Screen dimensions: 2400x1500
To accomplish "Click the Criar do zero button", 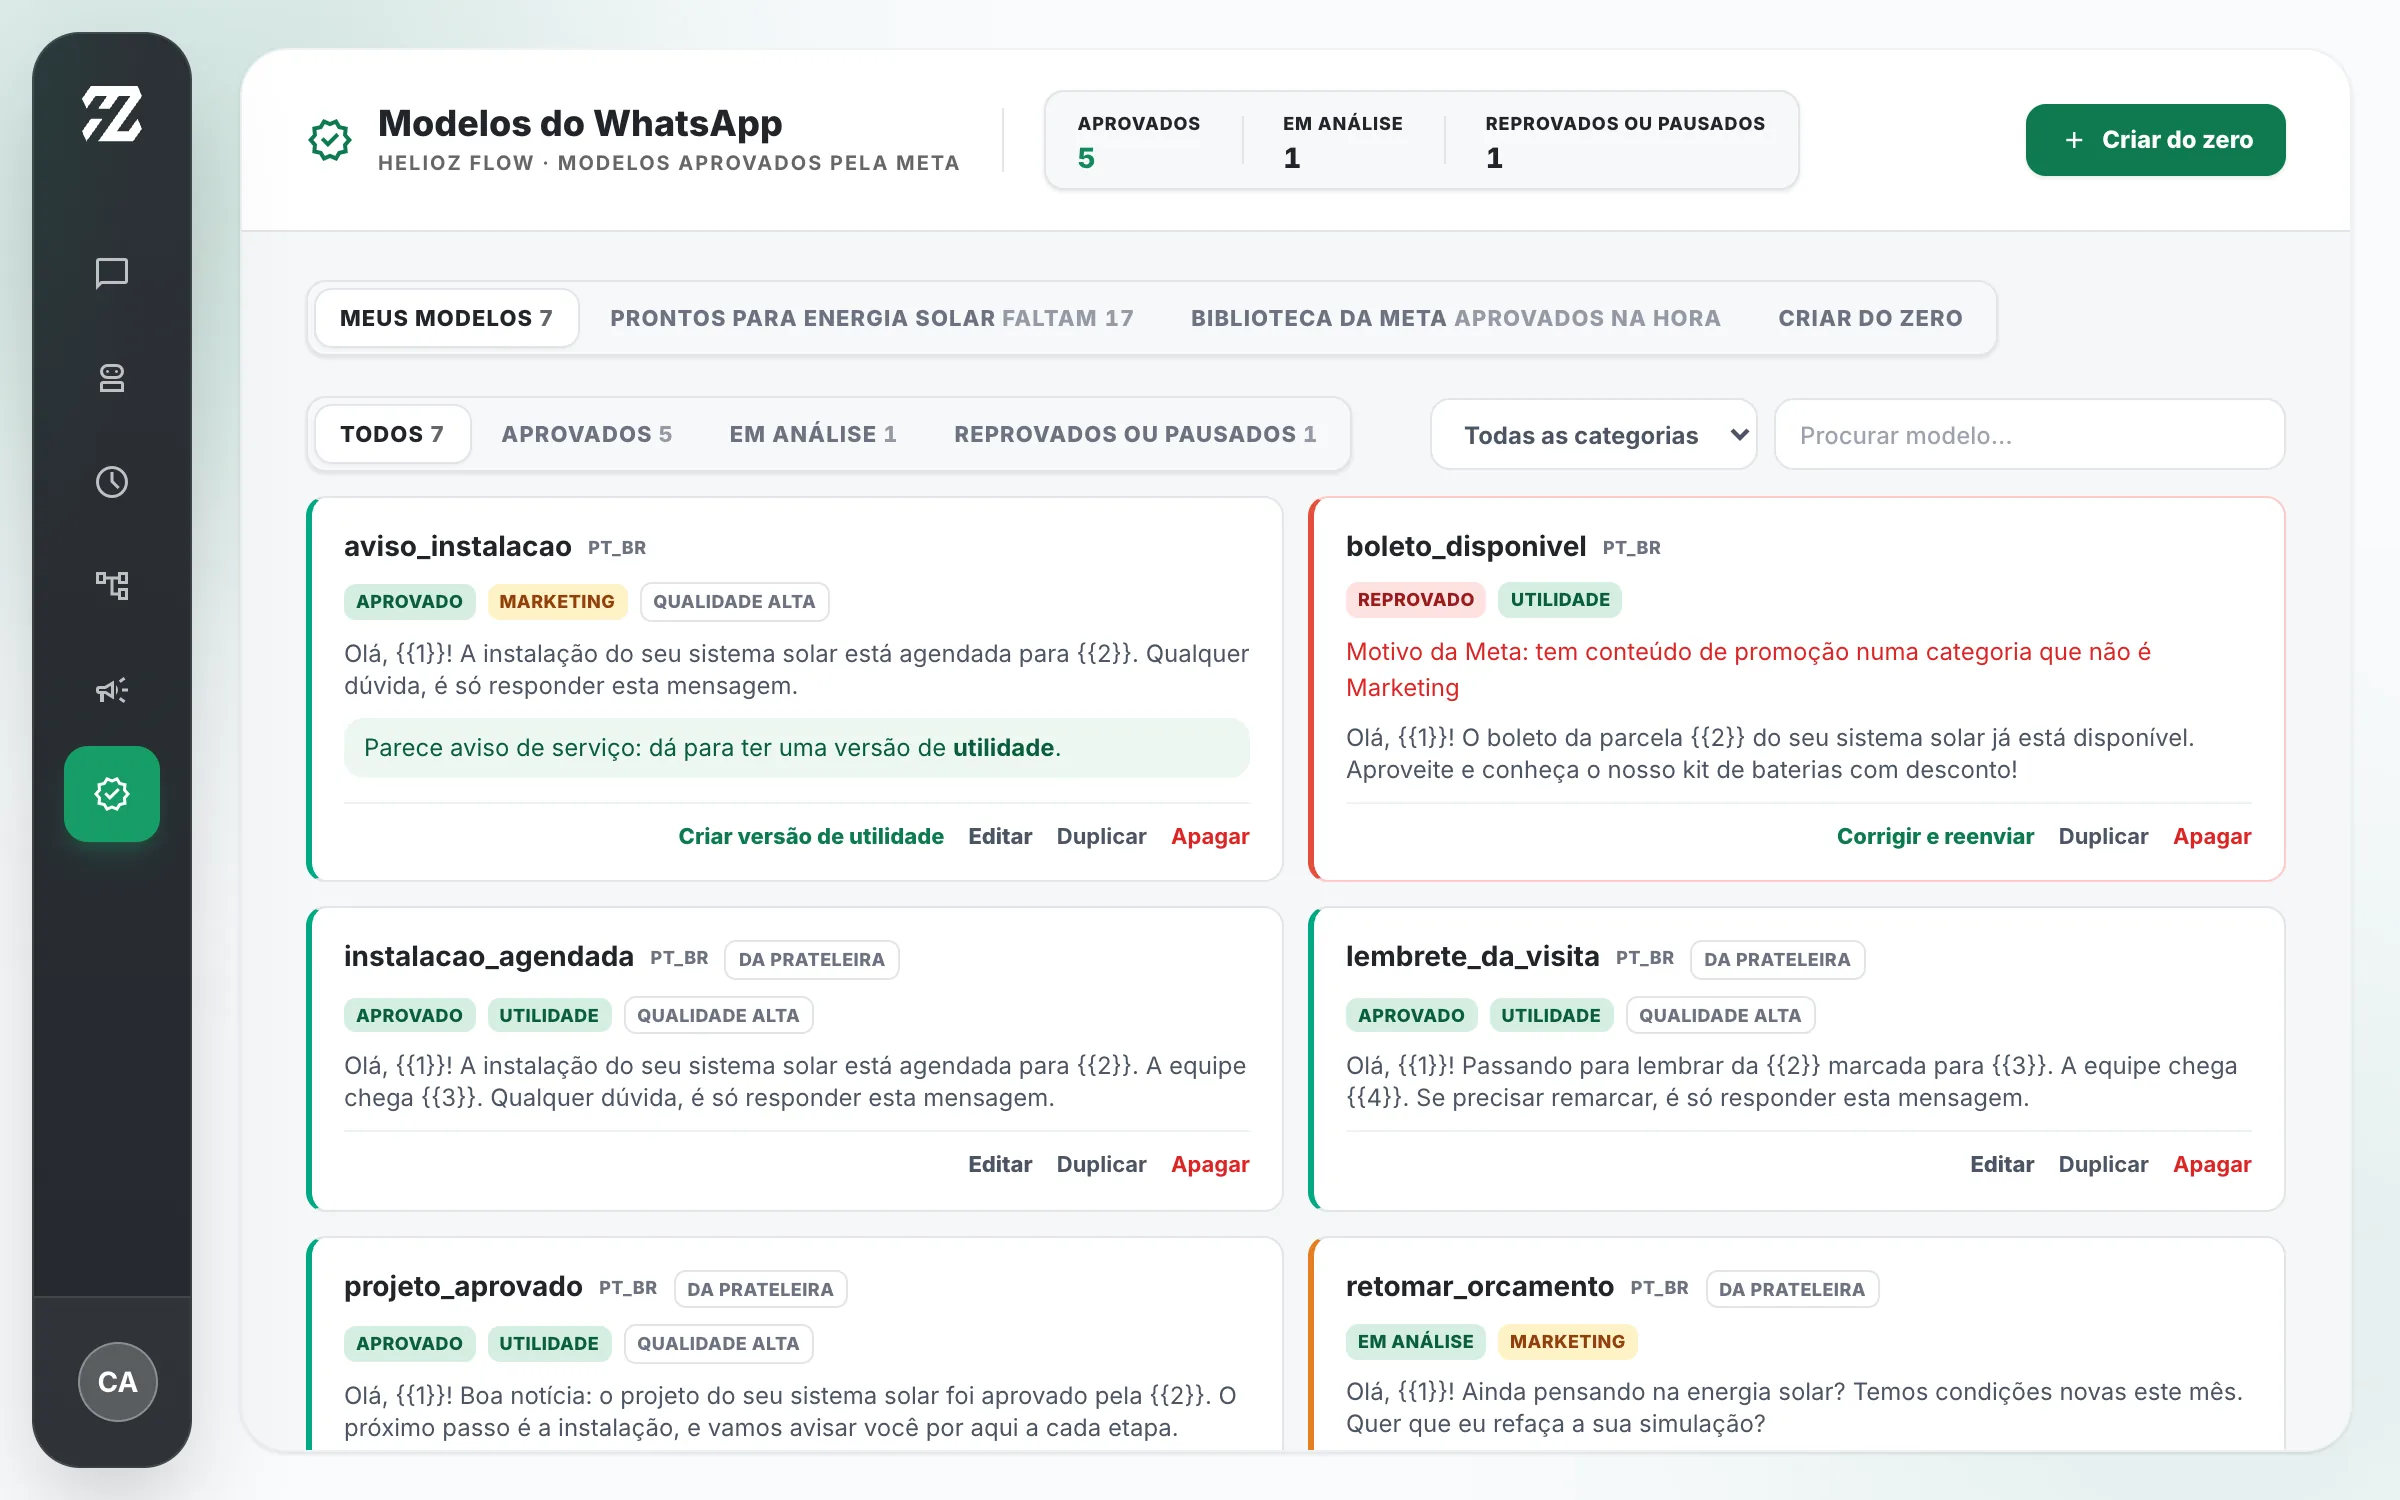I will [2155, 140].
